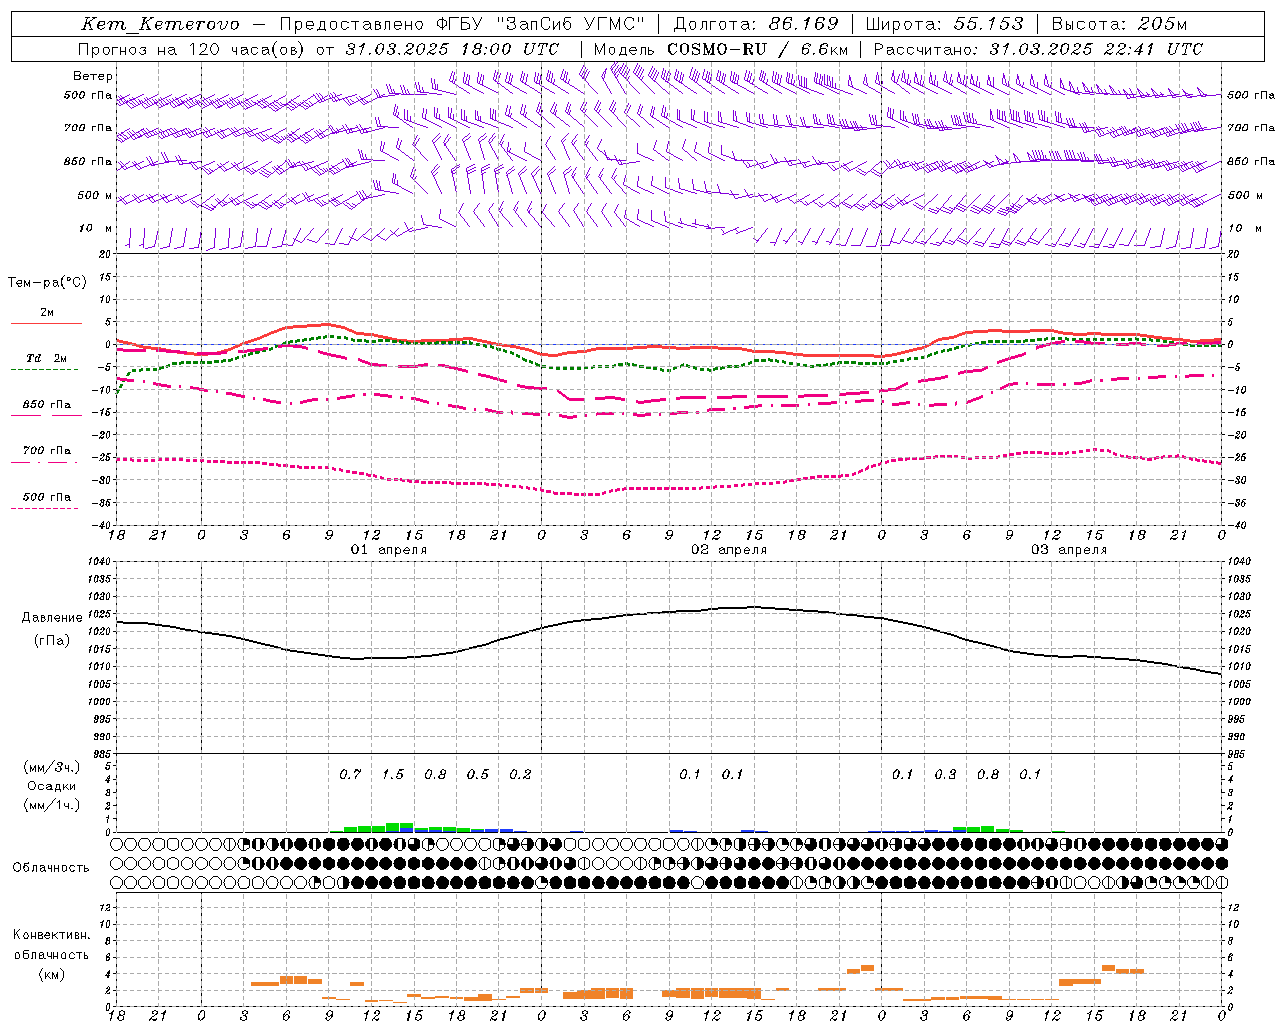Click the 03 апреля date label

(x=1069, y=550)
